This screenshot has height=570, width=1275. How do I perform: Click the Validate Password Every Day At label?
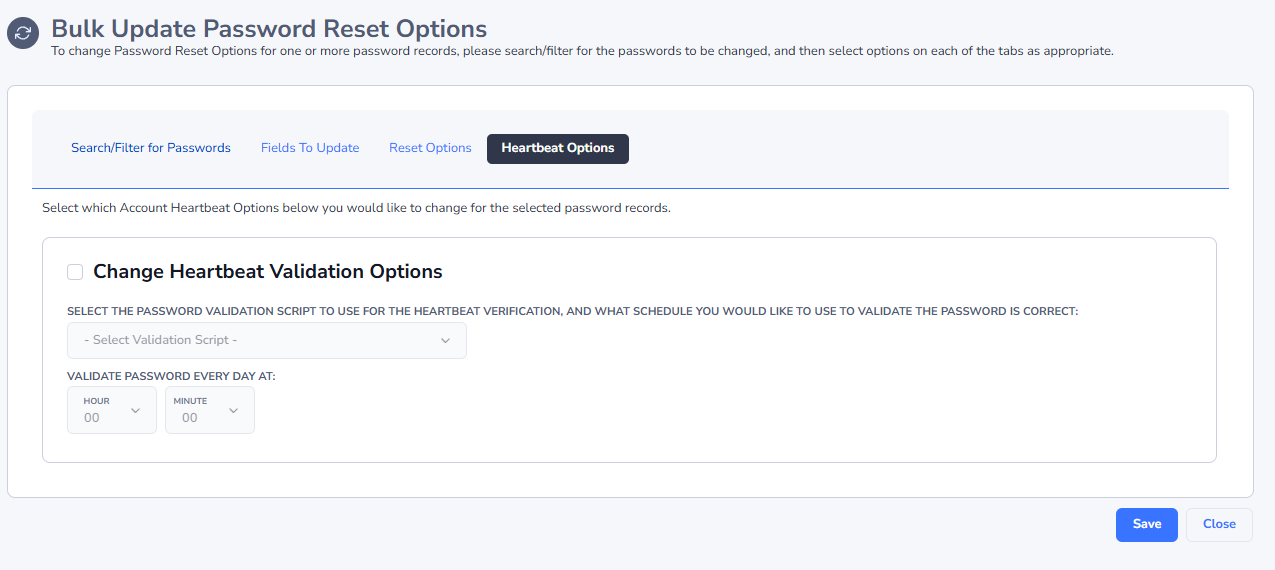171,376
